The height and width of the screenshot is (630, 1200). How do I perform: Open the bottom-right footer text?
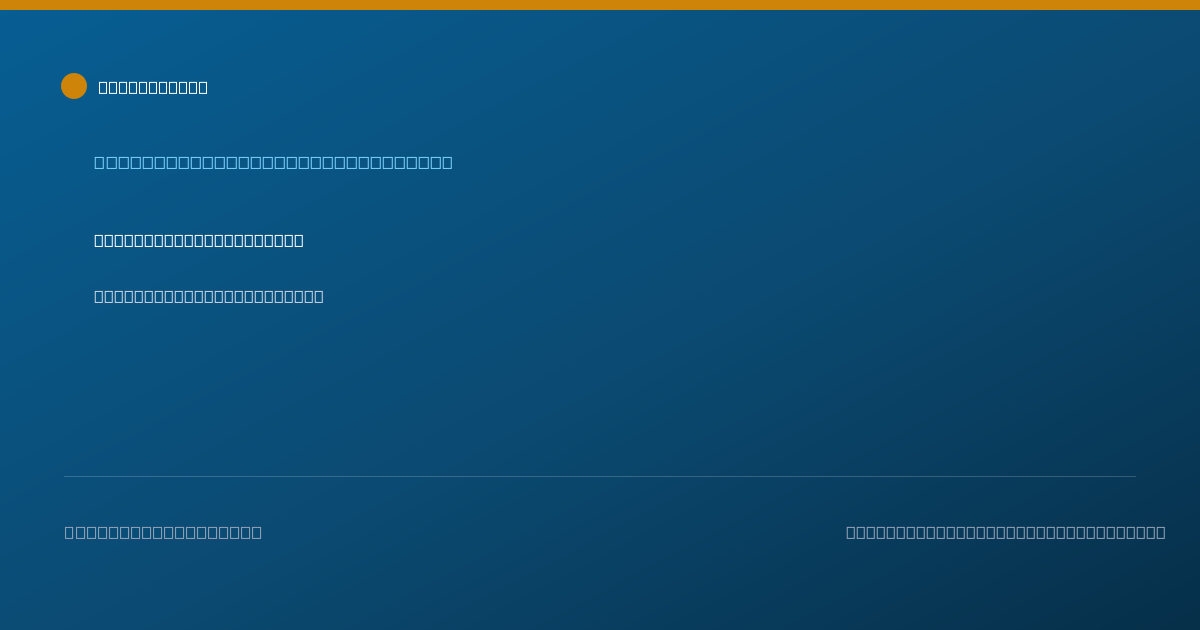[1005, 532]
